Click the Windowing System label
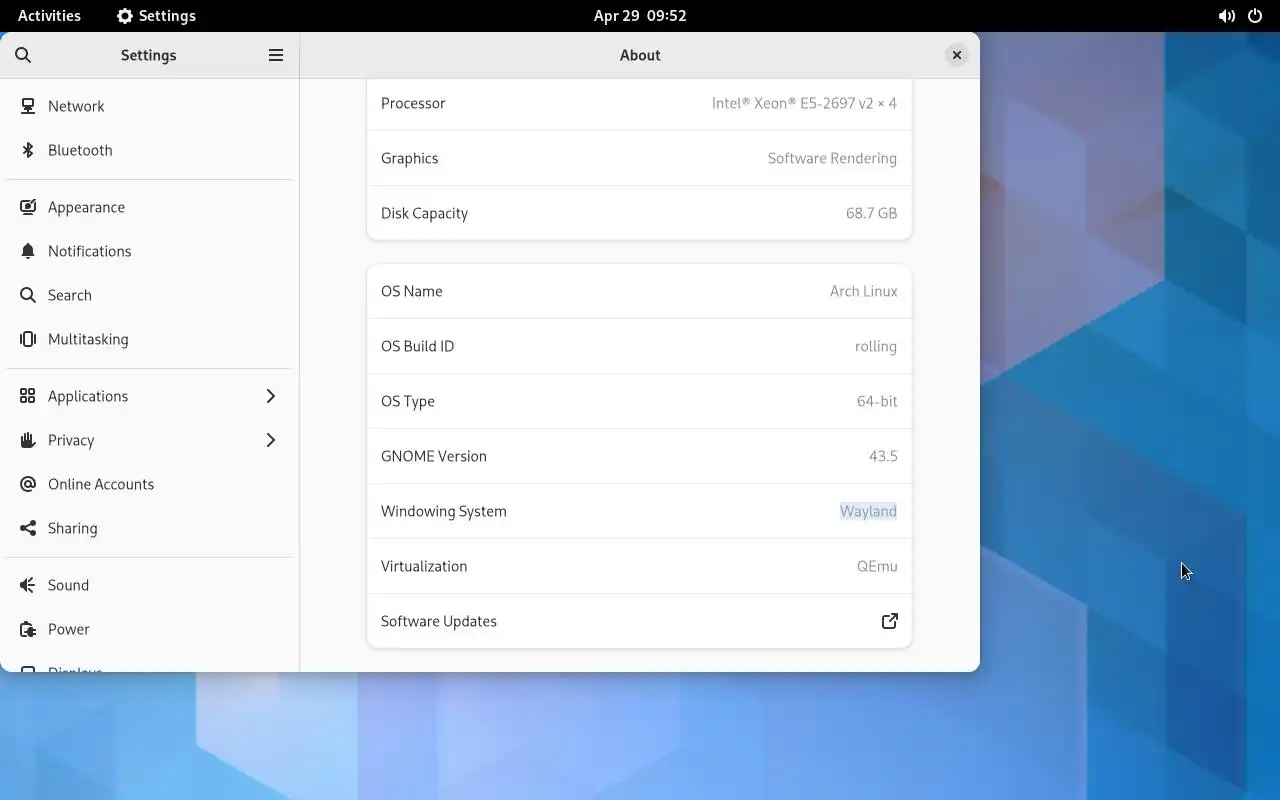Image resolution: width=1280 pixels, height=800 pixels. [x=444, y=511]
